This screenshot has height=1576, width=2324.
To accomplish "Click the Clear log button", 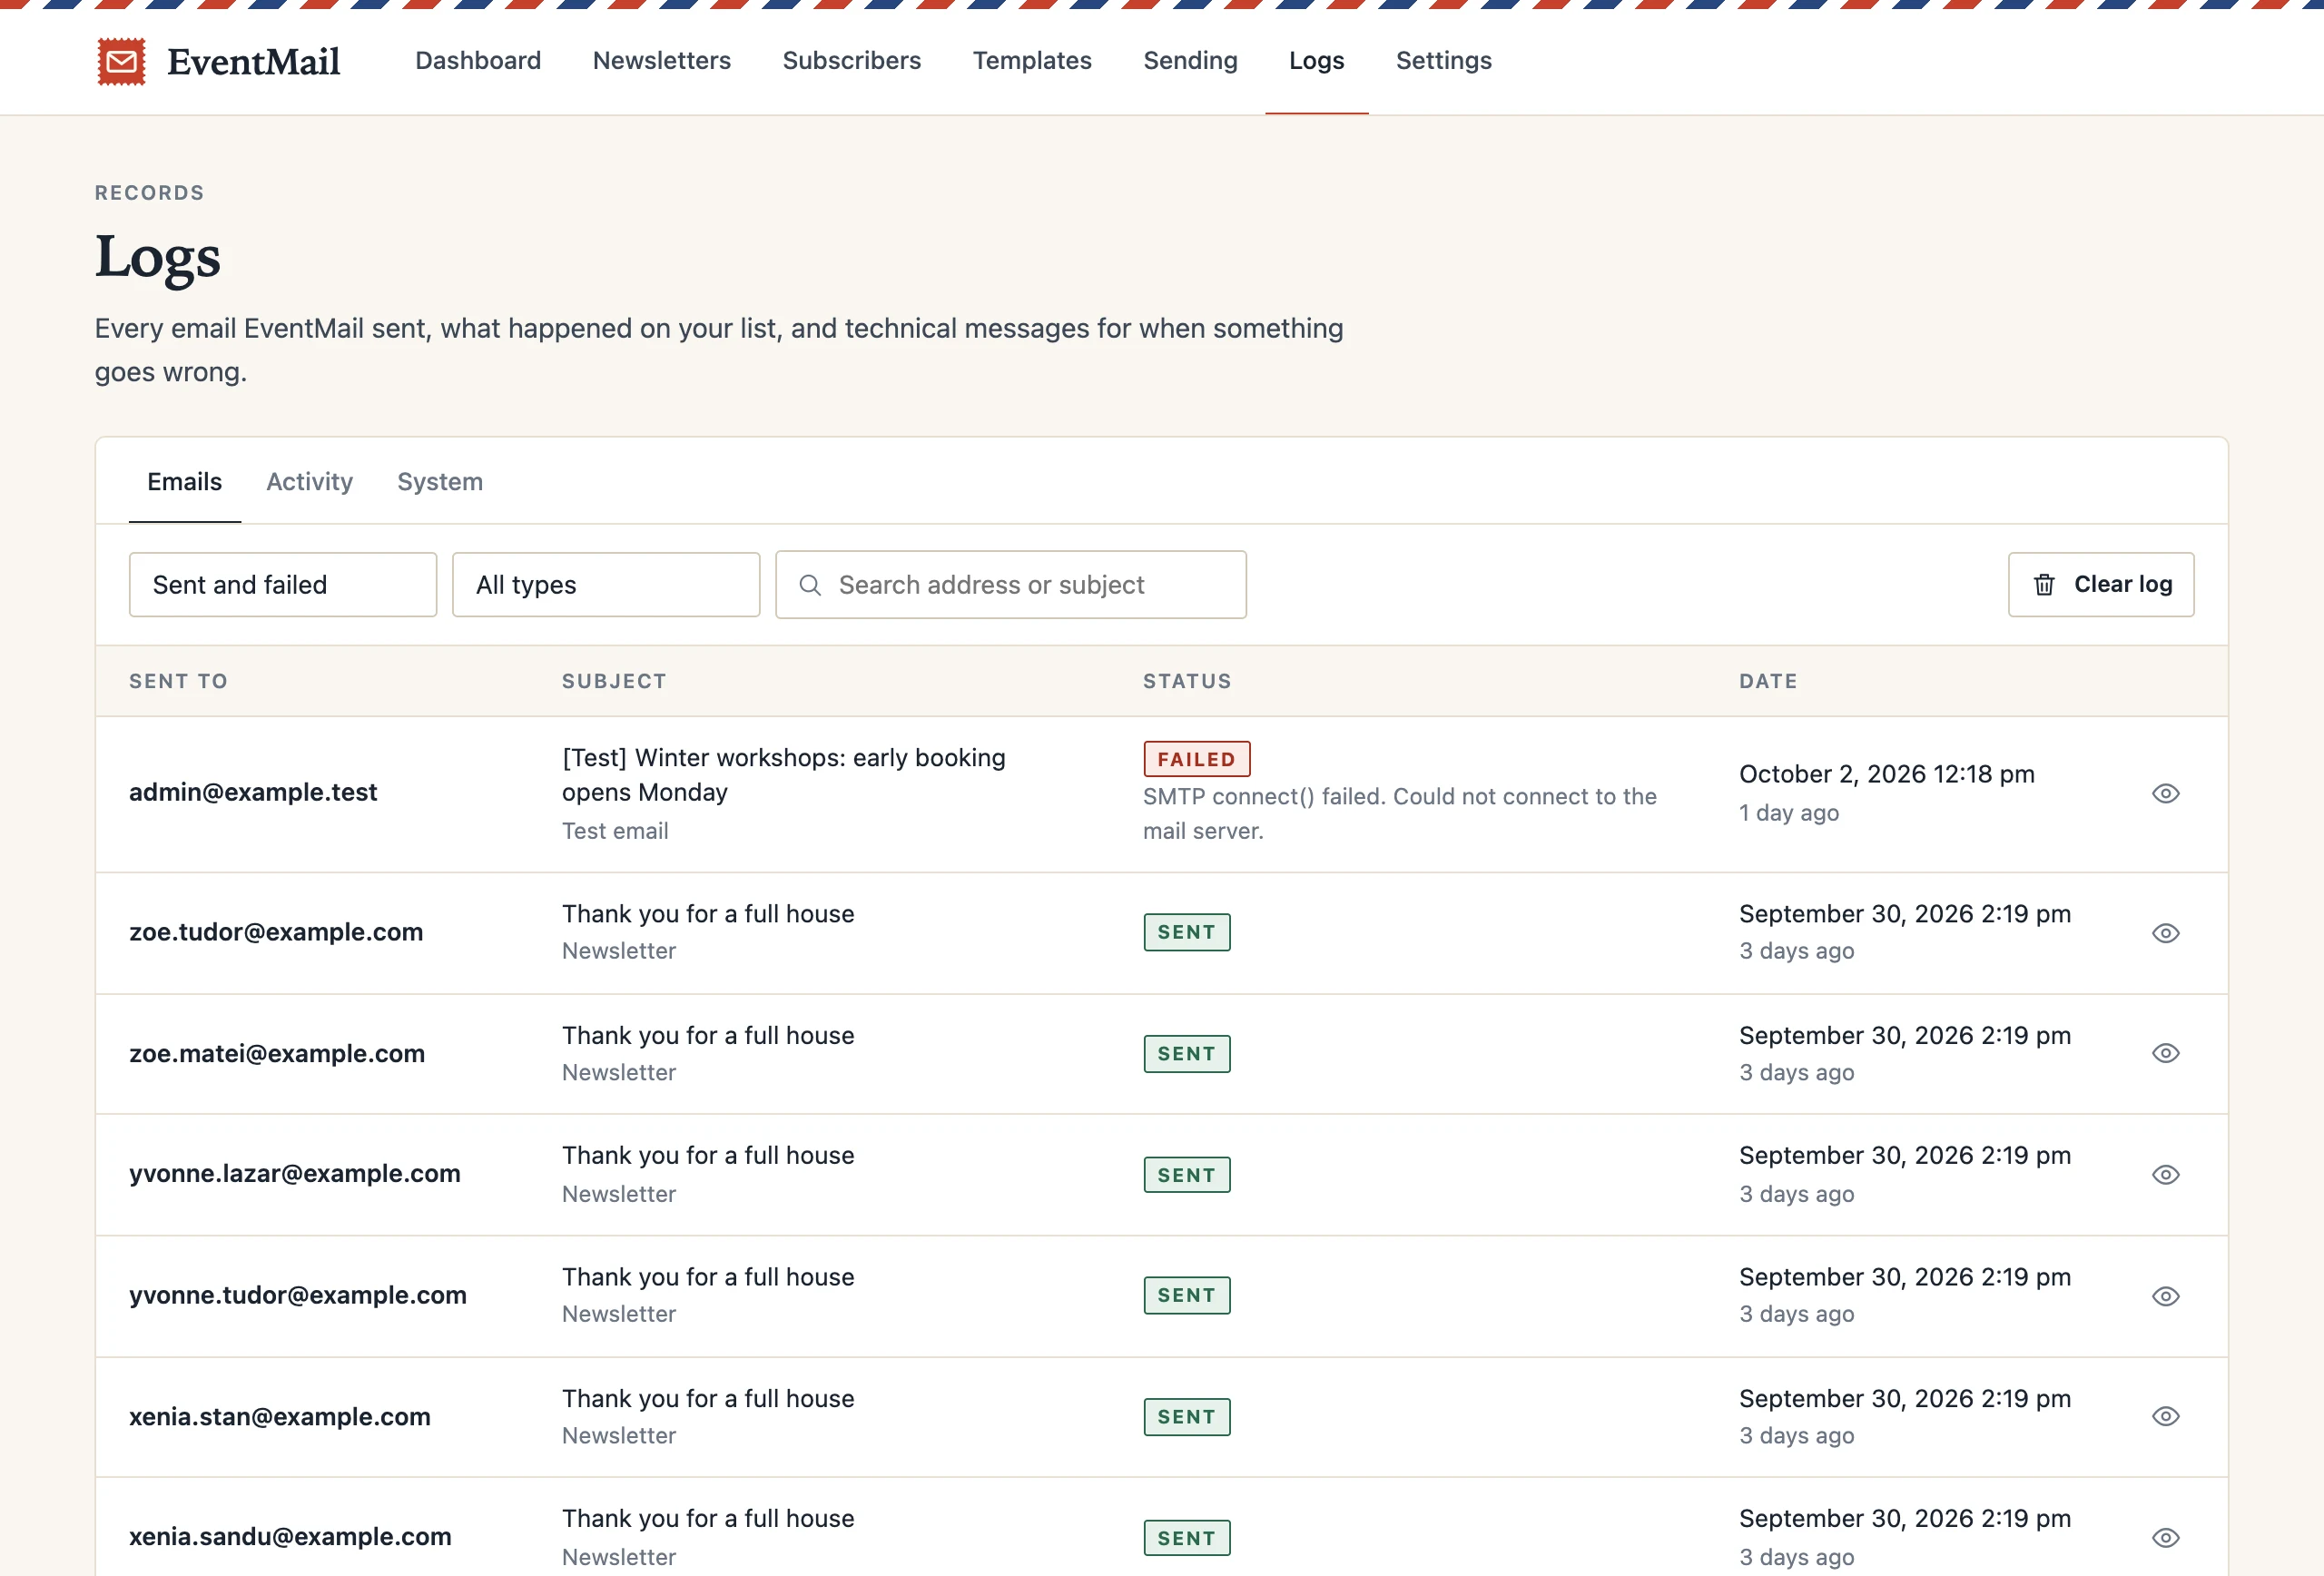I will pyautogui.click(x=2101, y=585).
